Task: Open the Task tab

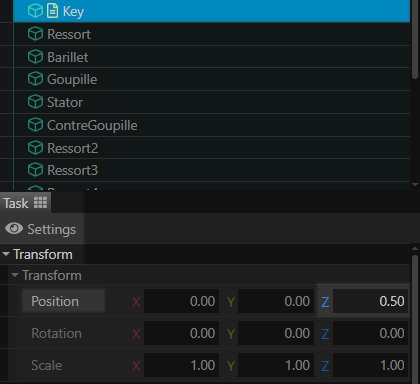Action: click(x=25, y=203)
